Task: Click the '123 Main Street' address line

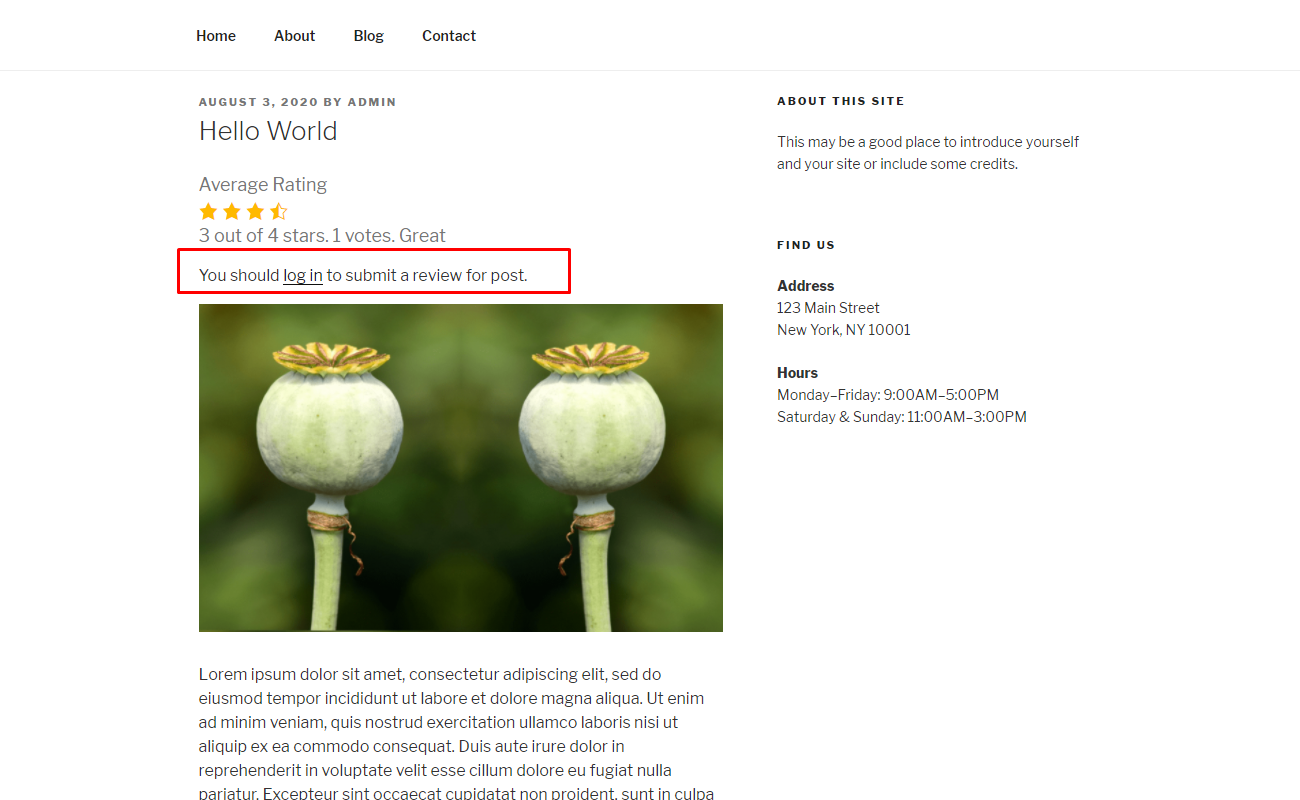Action: [828, 308]
